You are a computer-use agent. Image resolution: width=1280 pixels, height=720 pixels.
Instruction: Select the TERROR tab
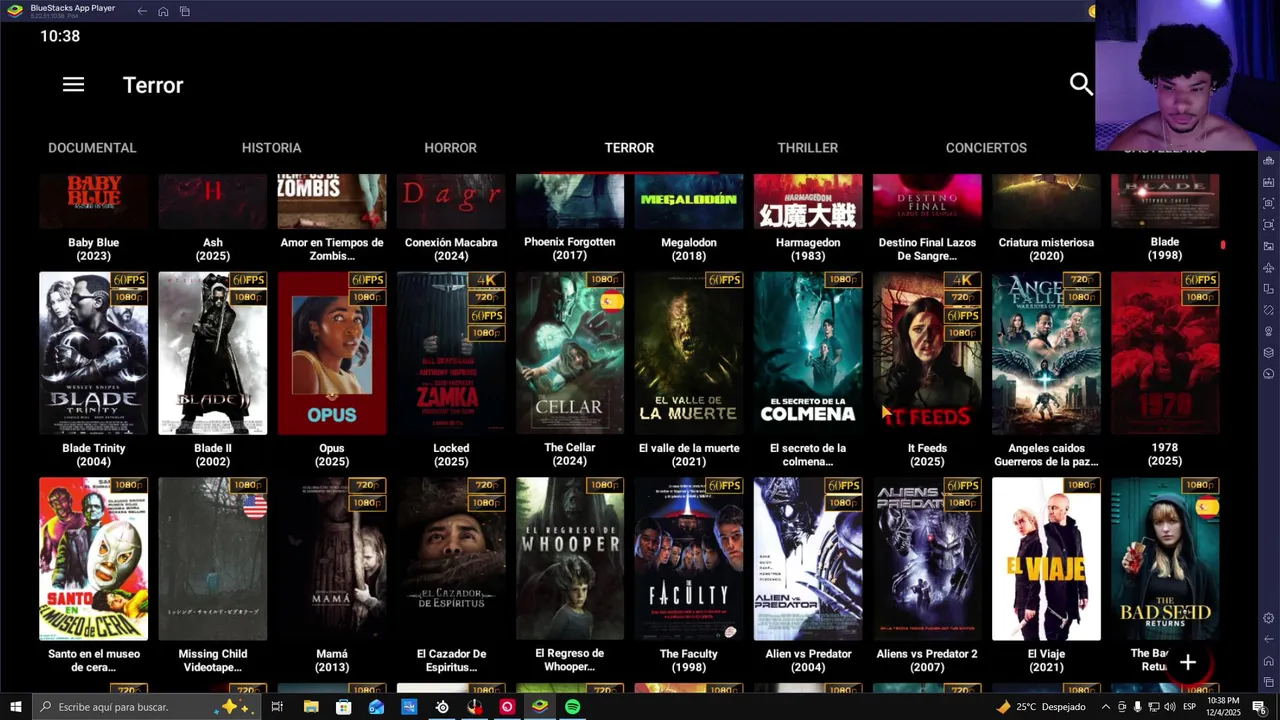629,147
